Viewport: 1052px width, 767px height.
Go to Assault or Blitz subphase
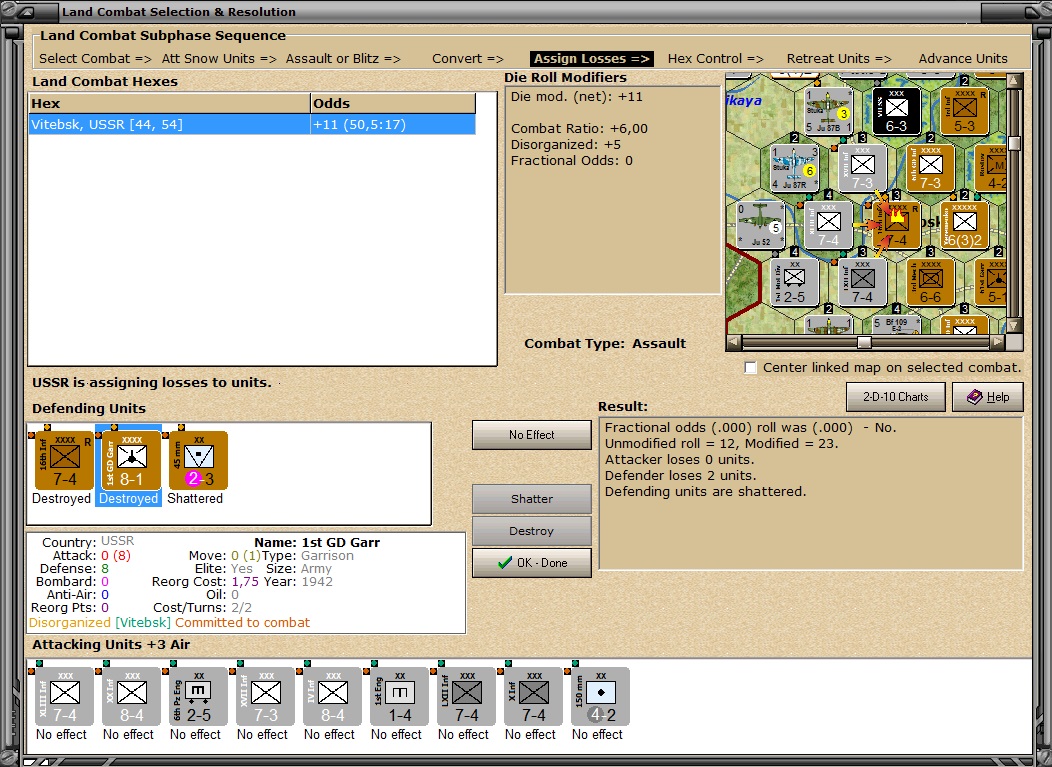pos(343,58)
